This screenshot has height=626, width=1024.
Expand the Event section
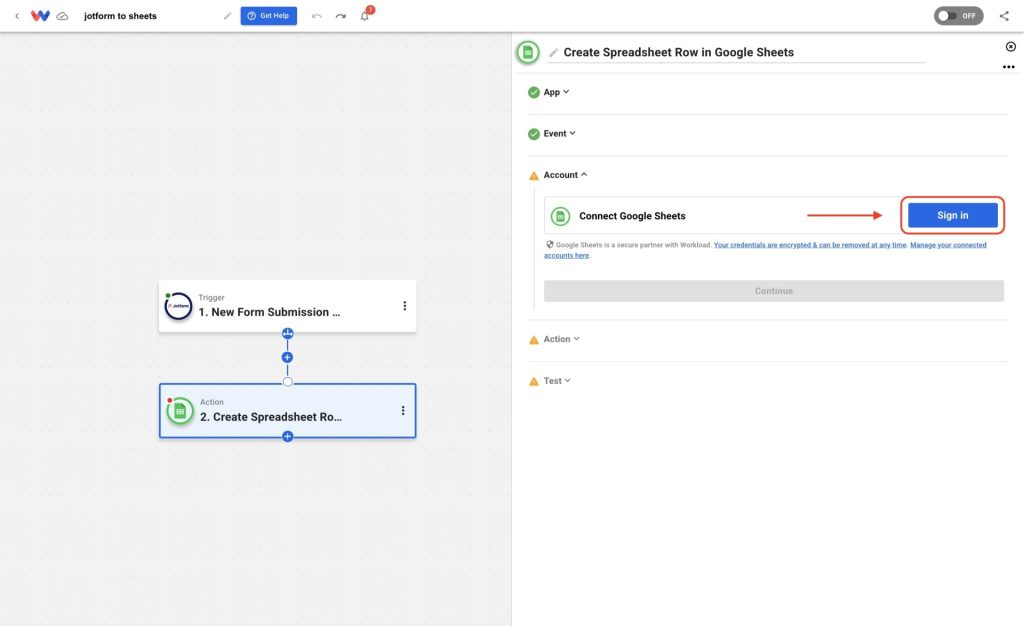click(559, 133)
